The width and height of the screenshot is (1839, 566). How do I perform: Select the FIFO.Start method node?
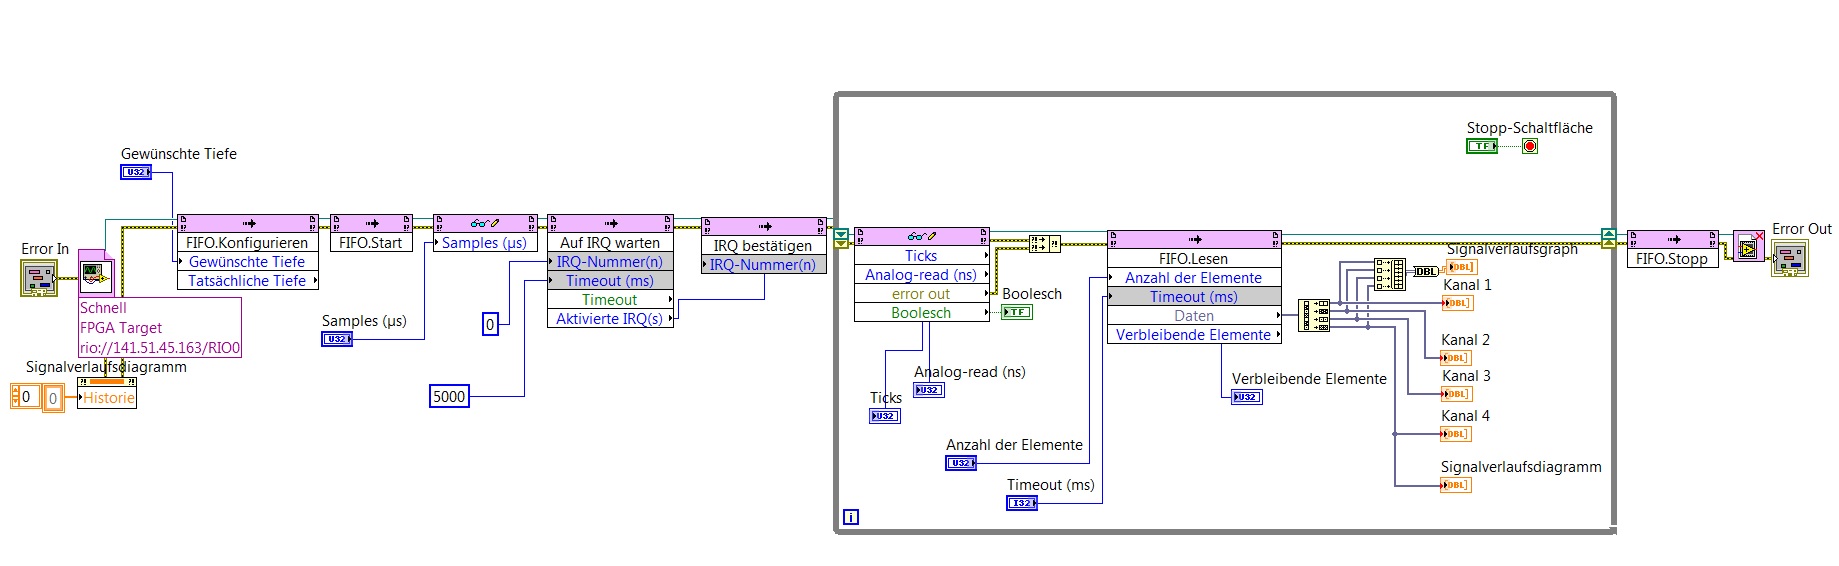(371, 233)
